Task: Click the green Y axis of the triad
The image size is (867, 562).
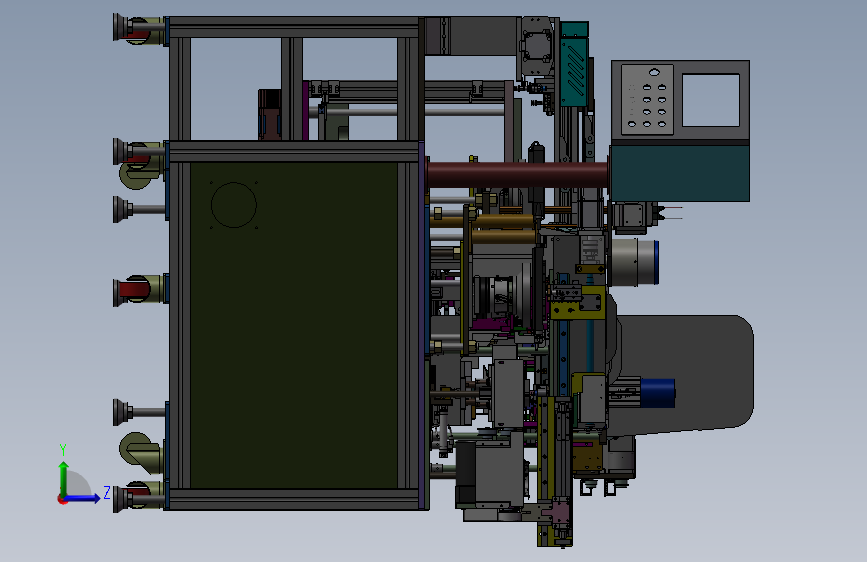Action: [x=64, y=478]
